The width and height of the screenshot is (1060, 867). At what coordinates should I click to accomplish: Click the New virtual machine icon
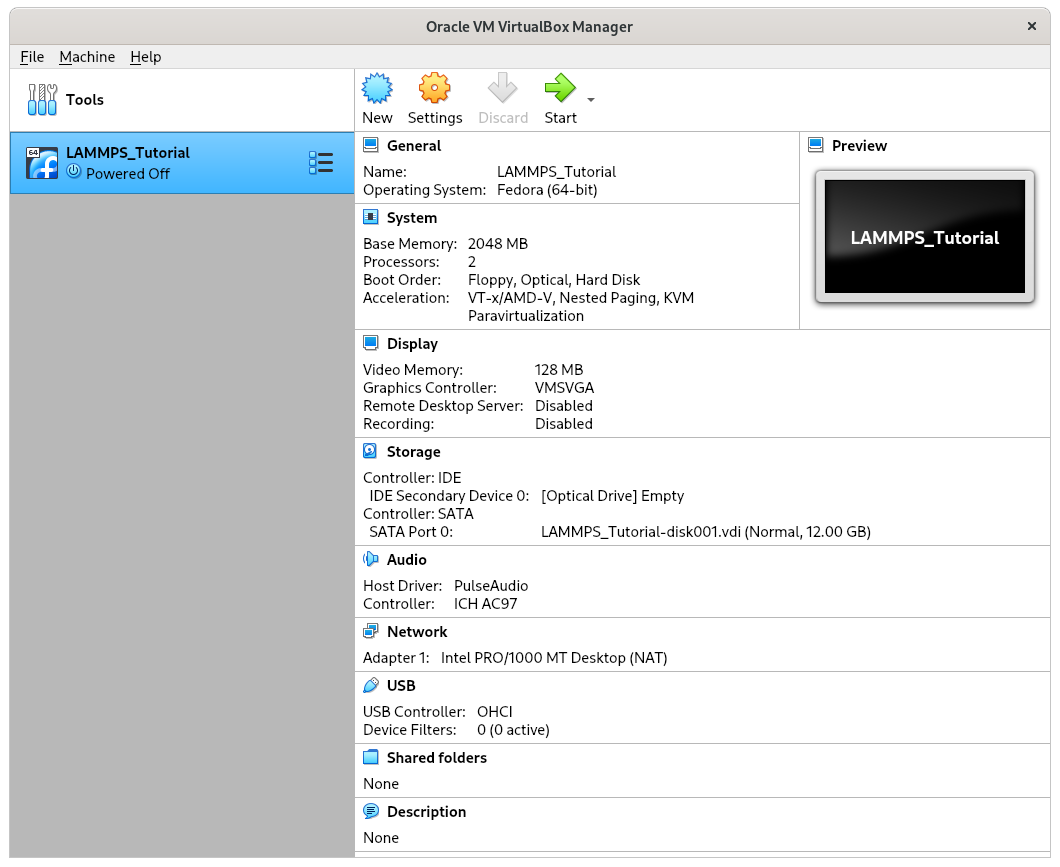(x=377, y=88)
